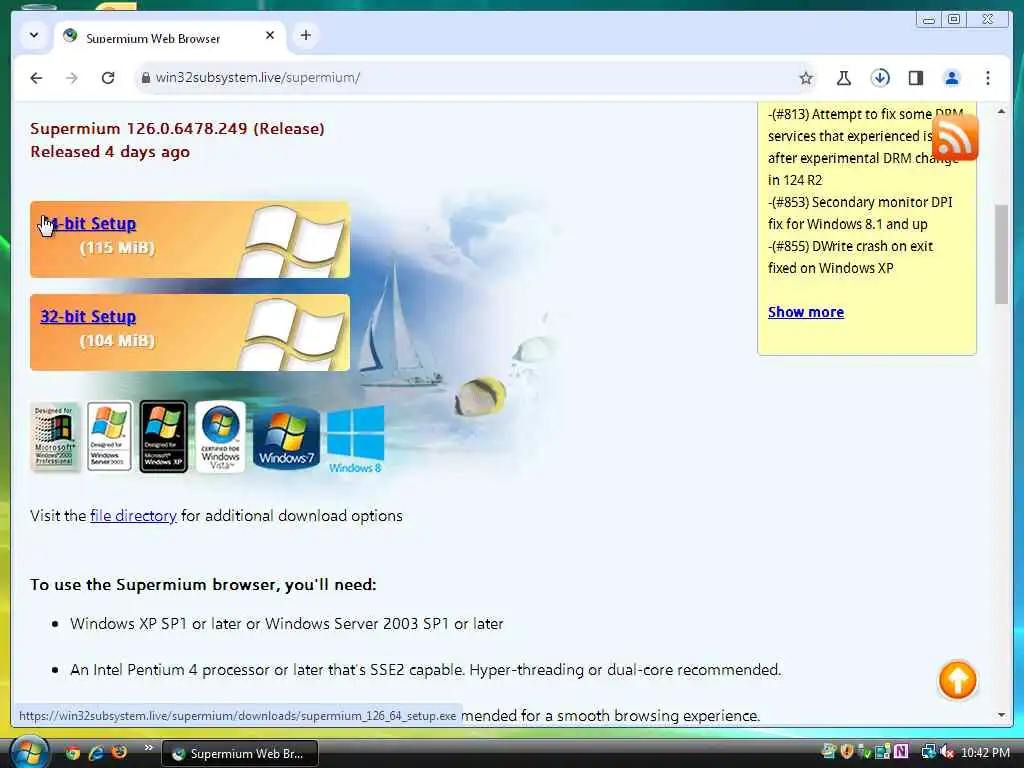Click Show more in the changelog
Image resolution: width=1024 pixels, height=768 pixels.
pyautogui.click(x=806, y=312)
